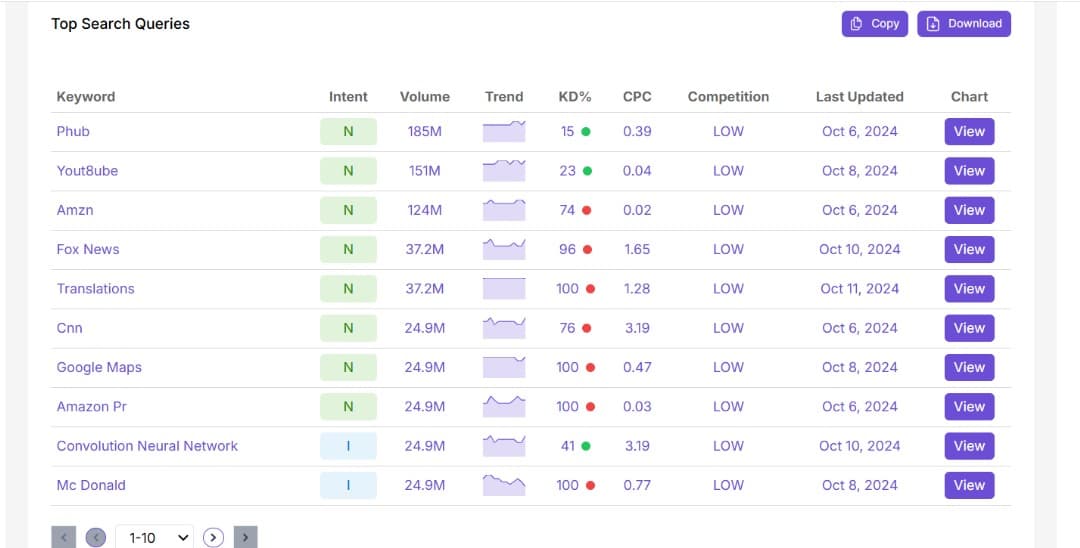Open the Mc Donald keyword link
The image size is (1080, 548).
coord(91,485)
